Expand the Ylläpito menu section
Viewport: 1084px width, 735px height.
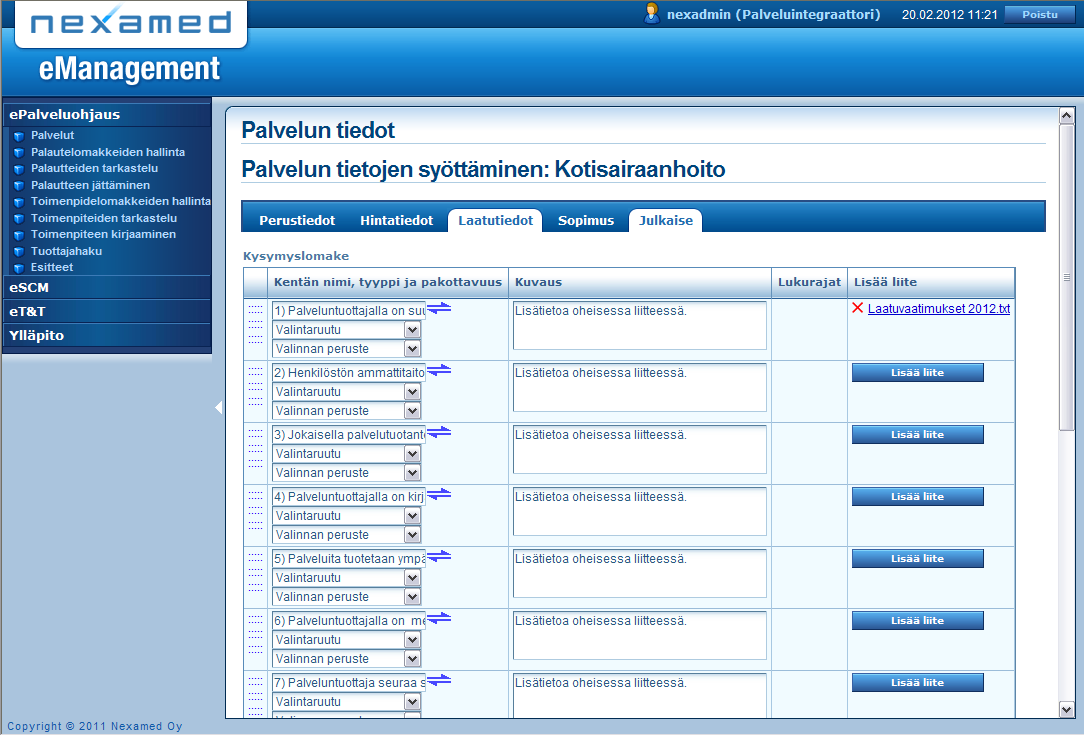(107, 335)
